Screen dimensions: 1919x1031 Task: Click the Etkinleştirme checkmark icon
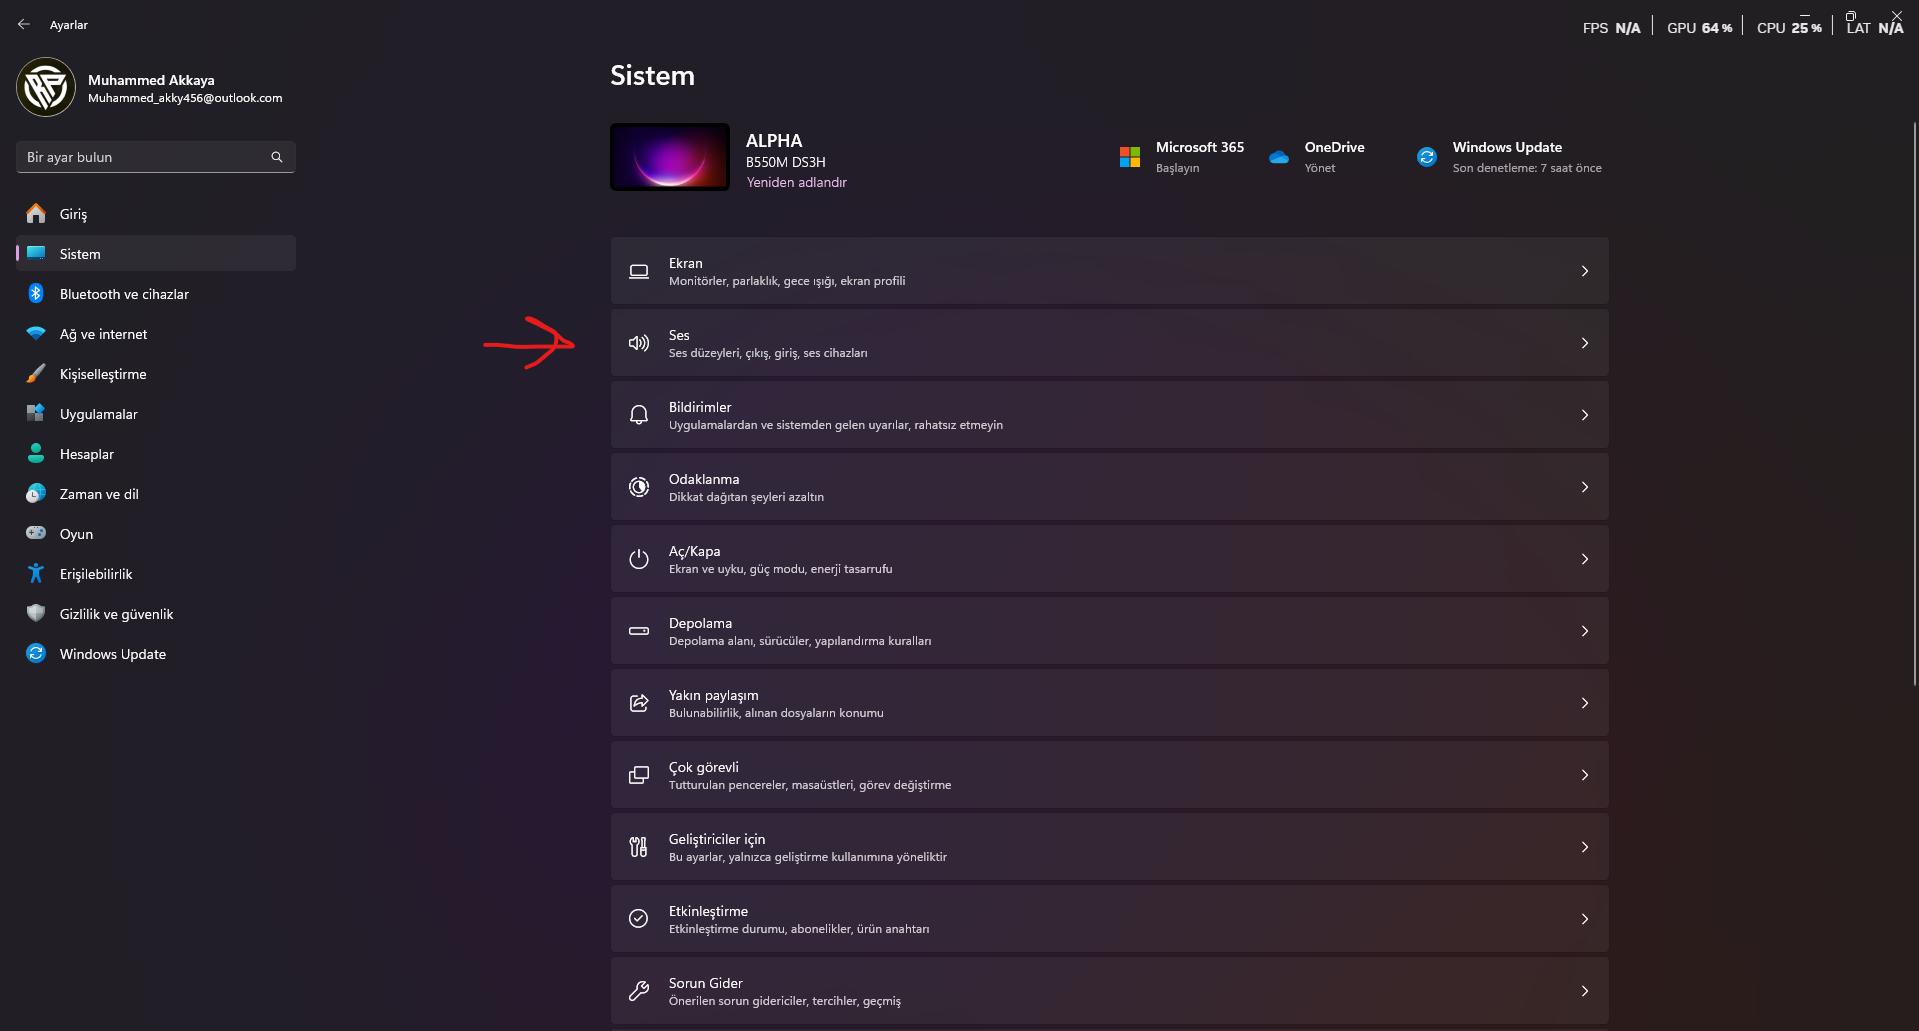pos(639,919)
